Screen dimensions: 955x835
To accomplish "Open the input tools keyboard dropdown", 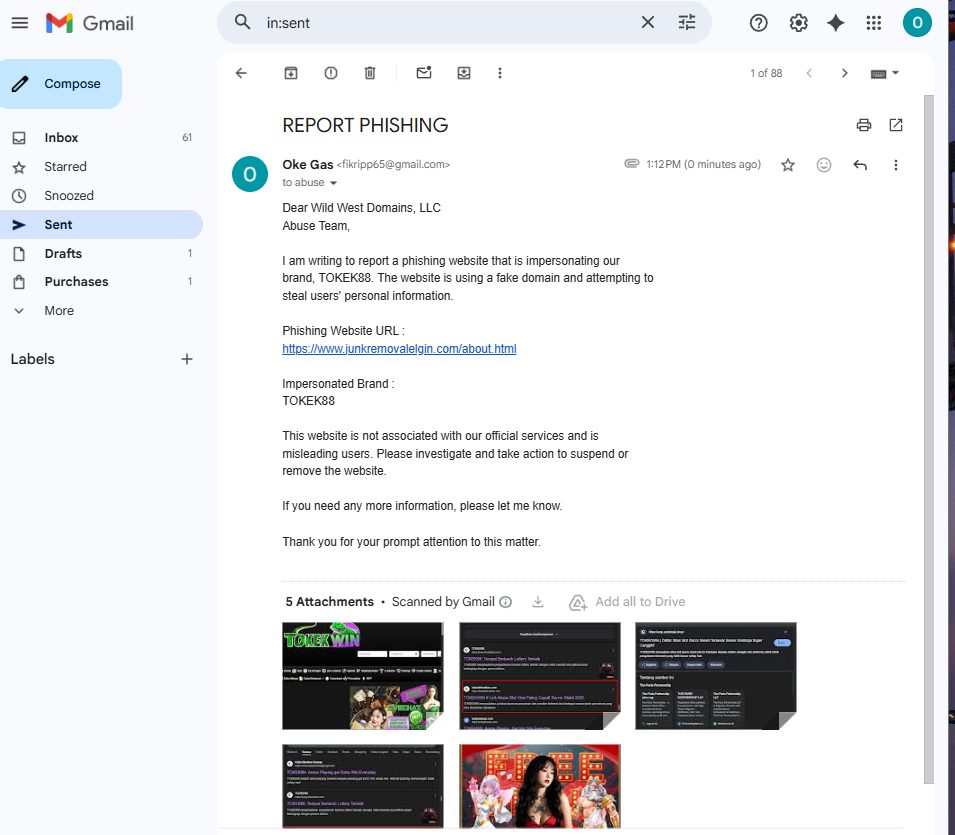I will (884, 73).
